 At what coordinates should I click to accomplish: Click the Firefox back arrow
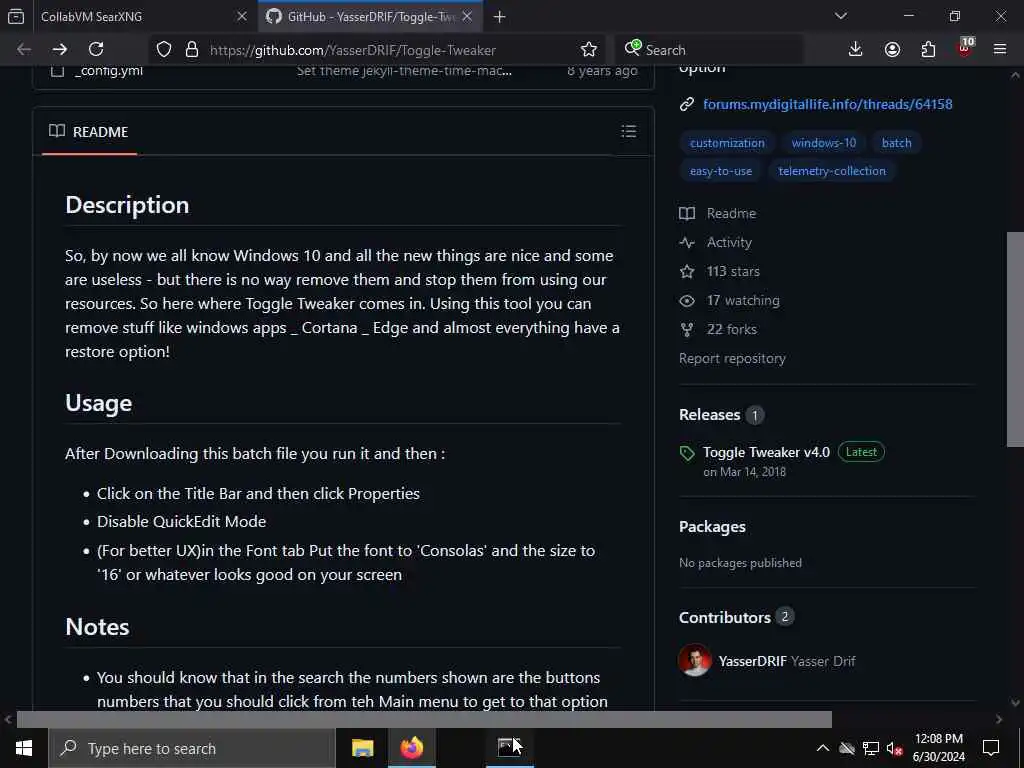[24, 50]
